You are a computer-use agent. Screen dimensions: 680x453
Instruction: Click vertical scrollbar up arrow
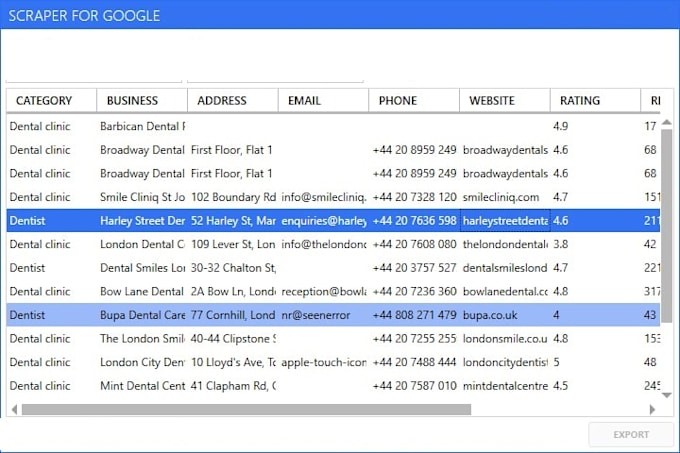coord(667,123)
